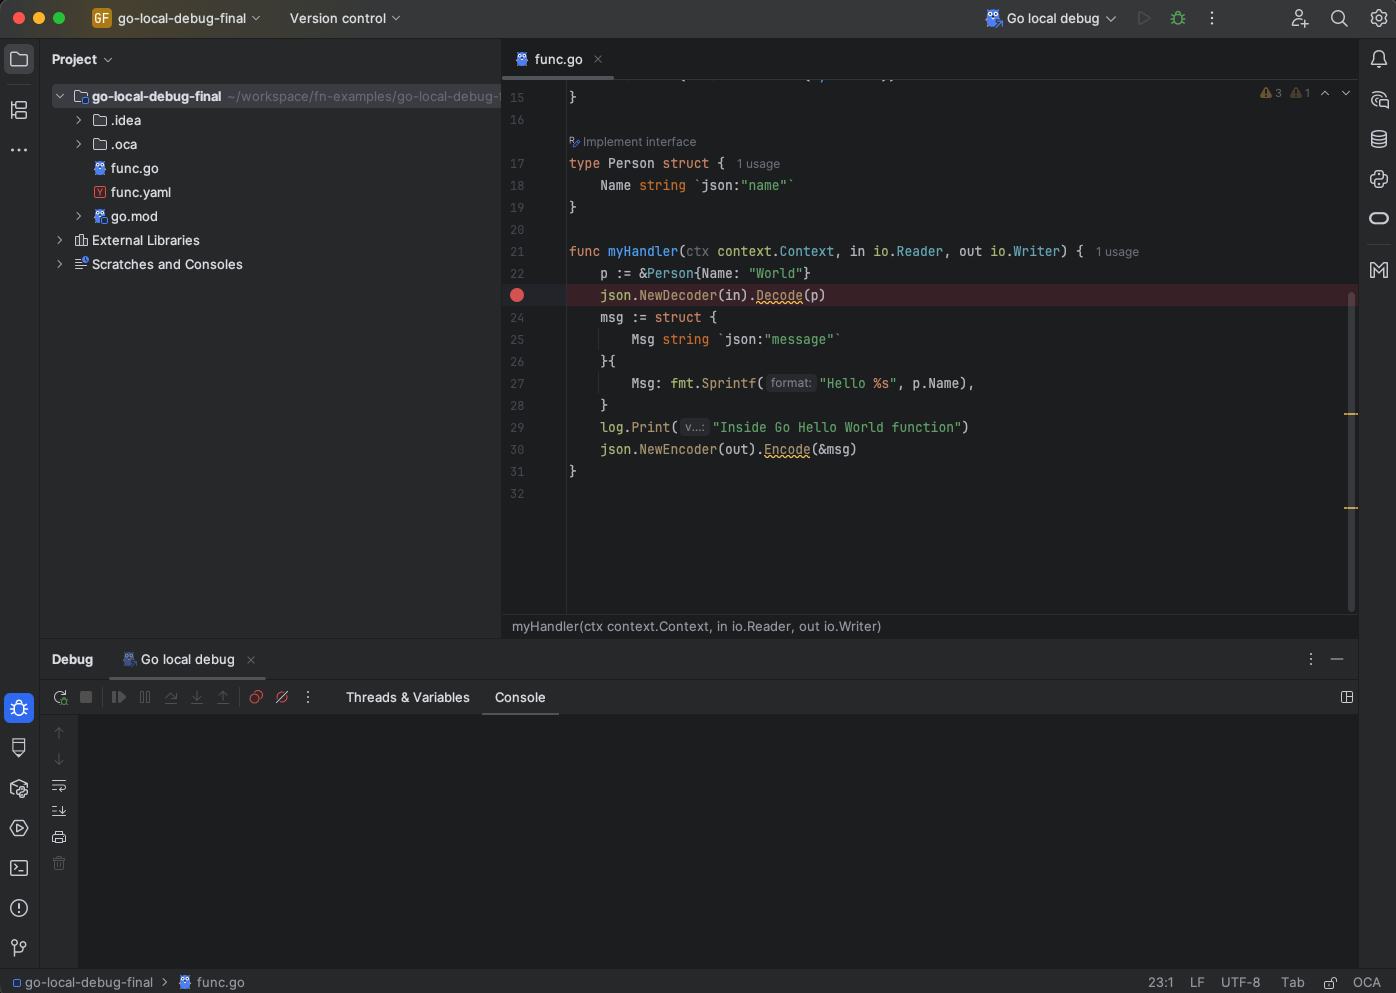The width and height of the screenshot is (1396, 993).
Task: Click the UTF-8 encoding in status bar
Action: pyautogui.click(x=1240, y=982)
